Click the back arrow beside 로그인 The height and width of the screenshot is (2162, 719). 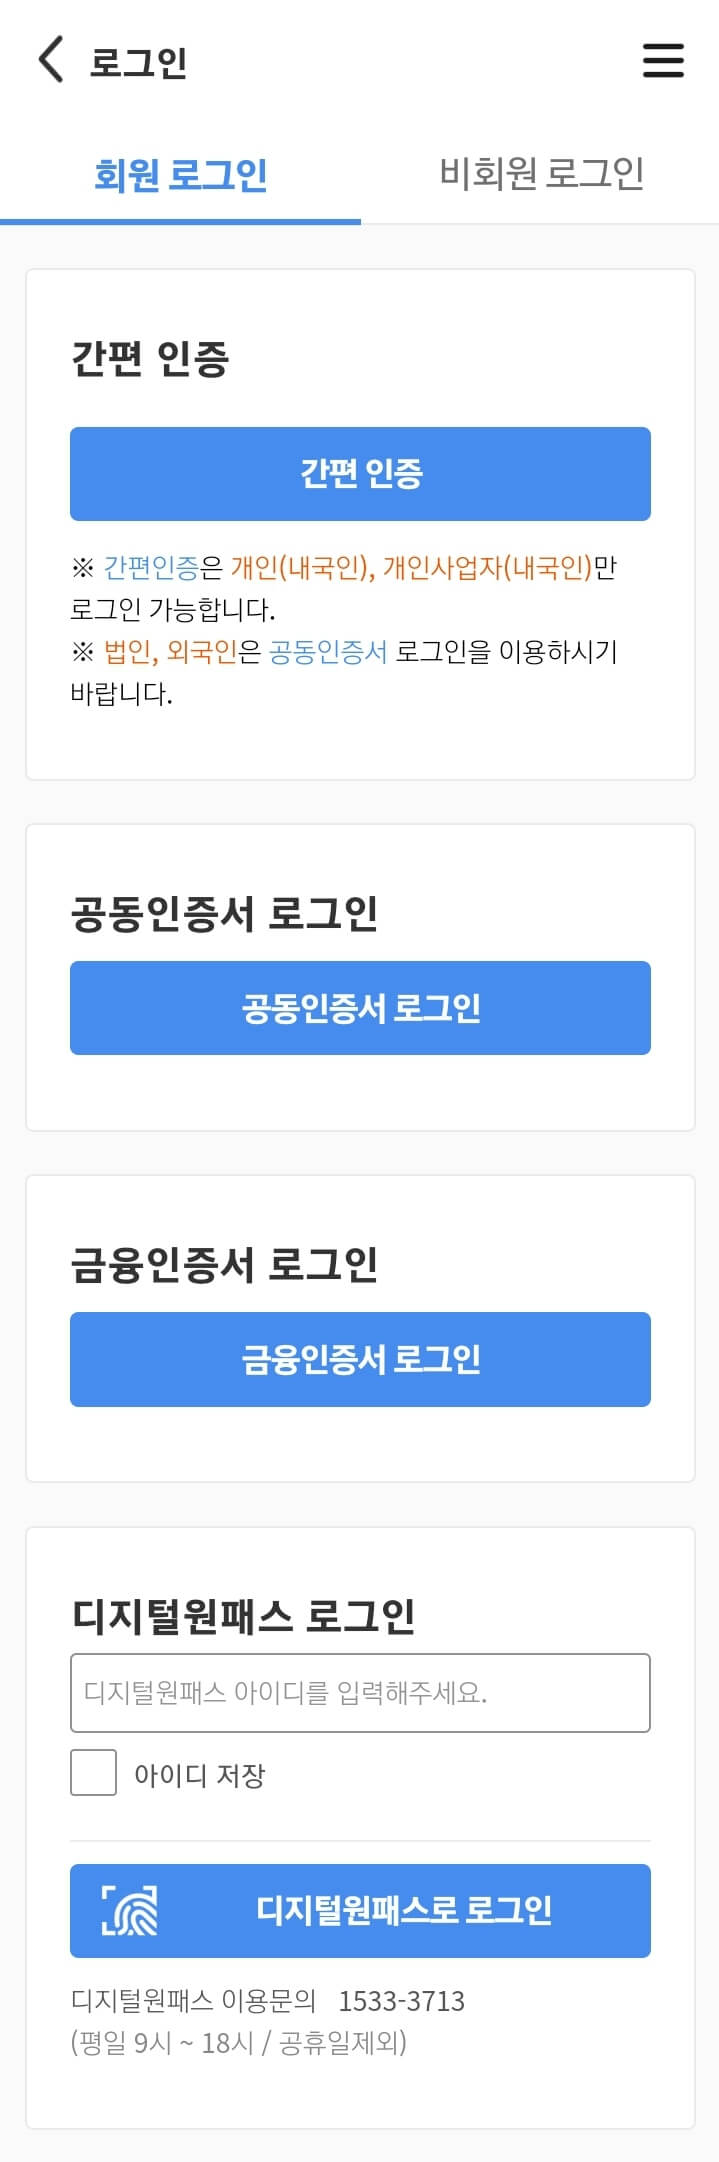[51, 61]
